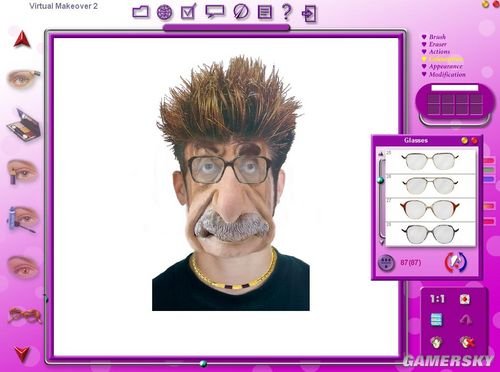The image size is (500, 372).
Task: Choose the first glasses thumbnail in the list
Action: pyautogui.click(x=430, y=161)
